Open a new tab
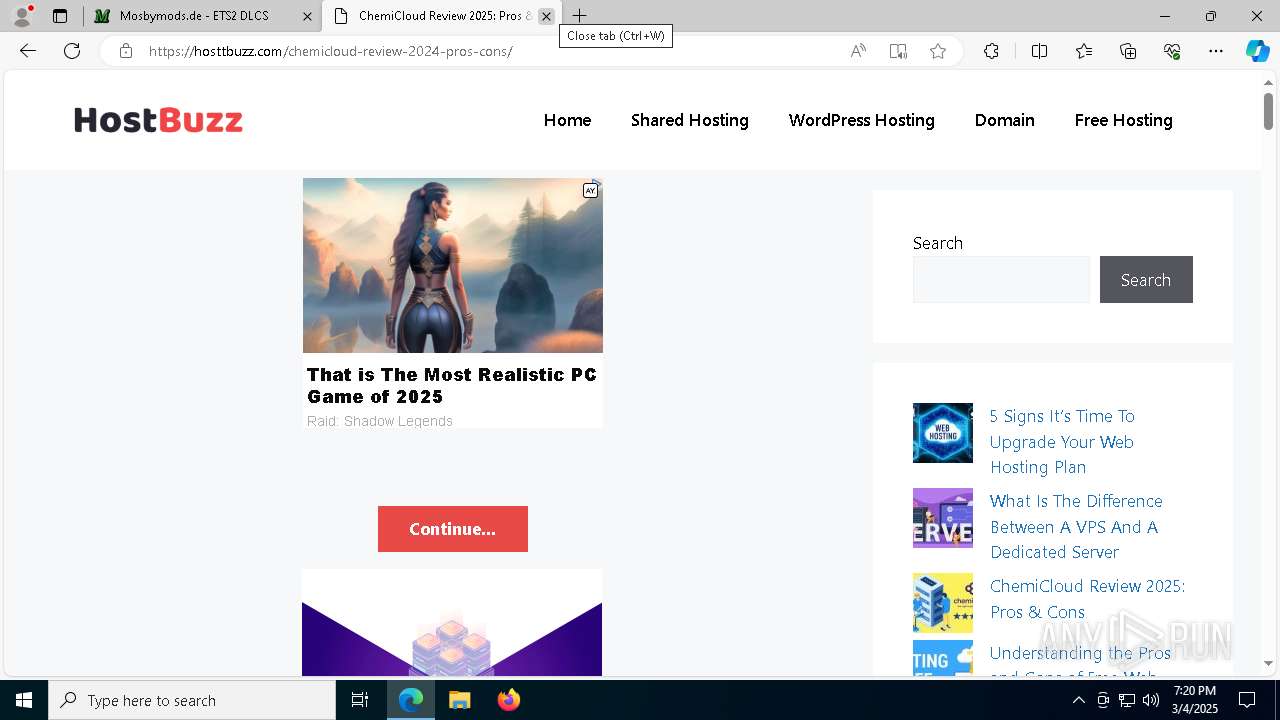This screenshot has width=1280, height=720. click(x=579, y=16)
